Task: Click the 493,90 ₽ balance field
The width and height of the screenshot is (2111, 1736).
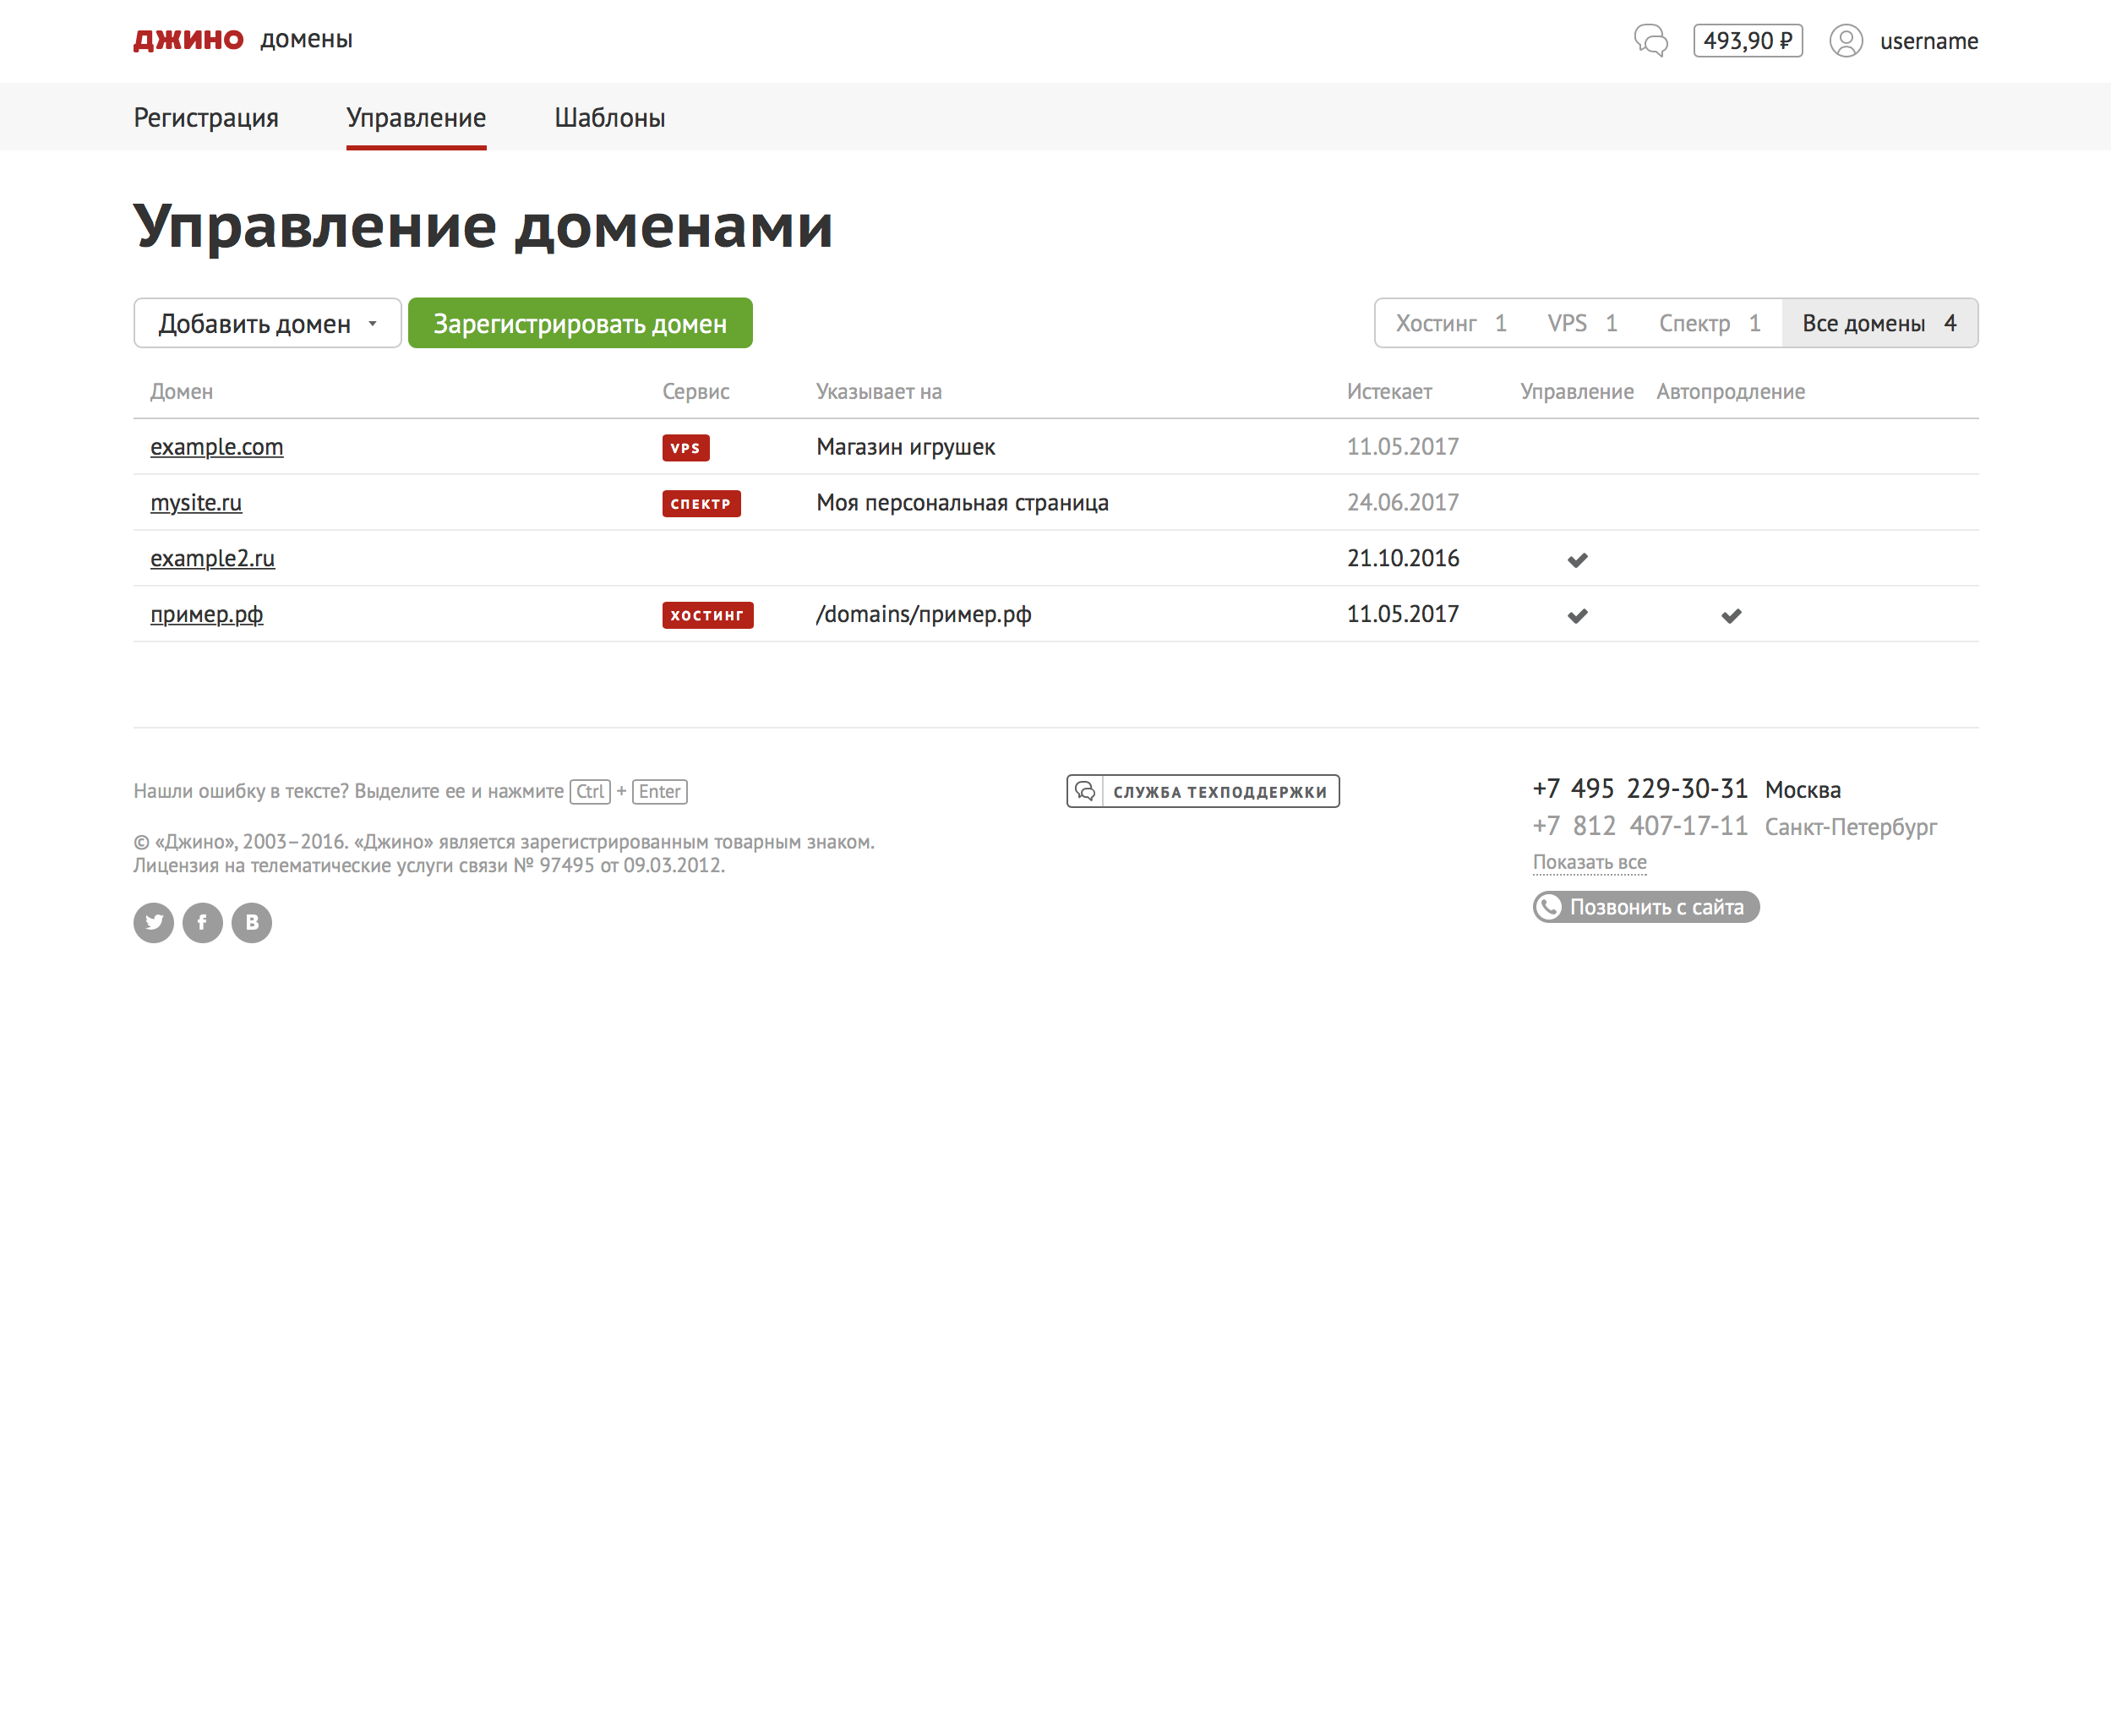Action: coord(1747,41)
